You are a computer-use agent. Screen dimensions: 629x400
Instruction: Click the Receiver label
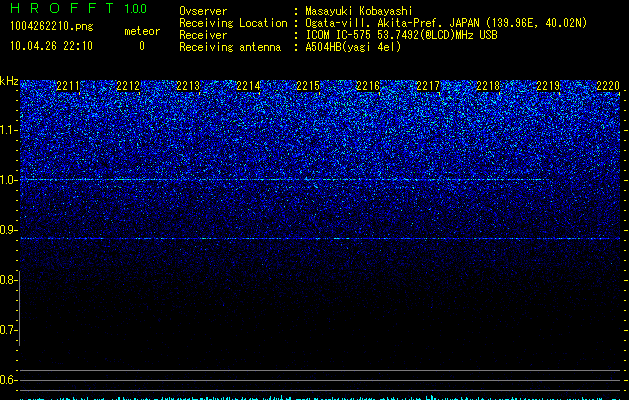pyautogui.click(x=203, y=35)
